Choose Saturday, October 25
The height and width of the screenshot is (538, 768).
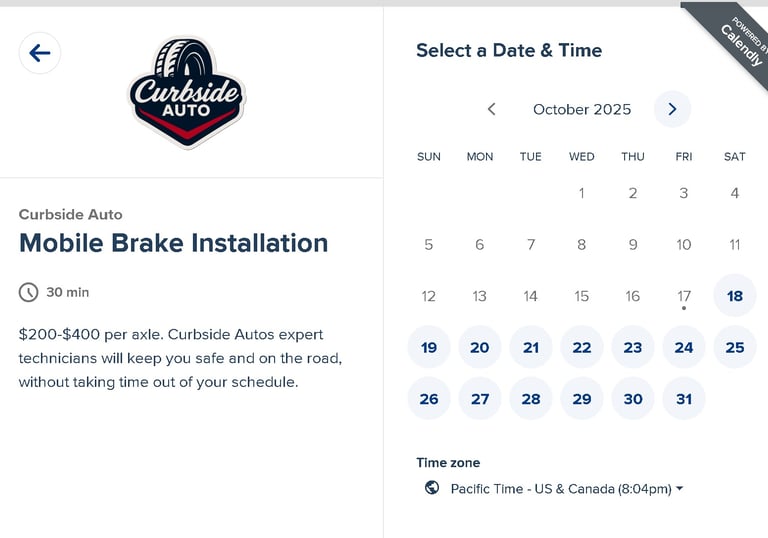coord(735,347)
